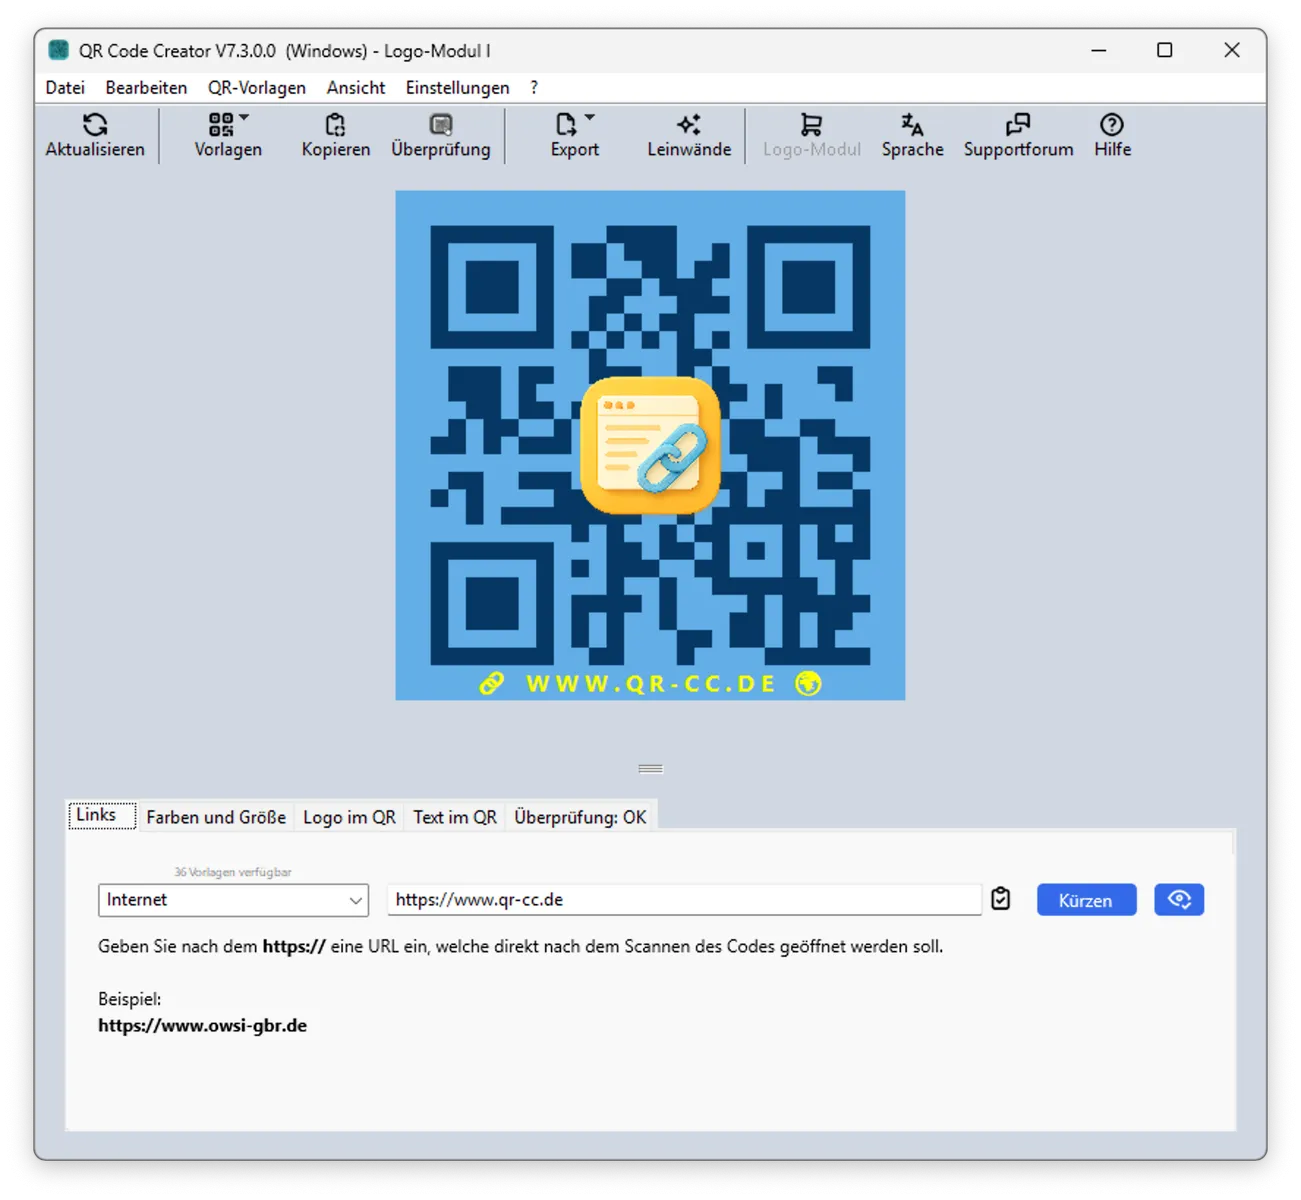Run the Überprüfung check tool
1301x1200 pixels.
coord(441,136)
